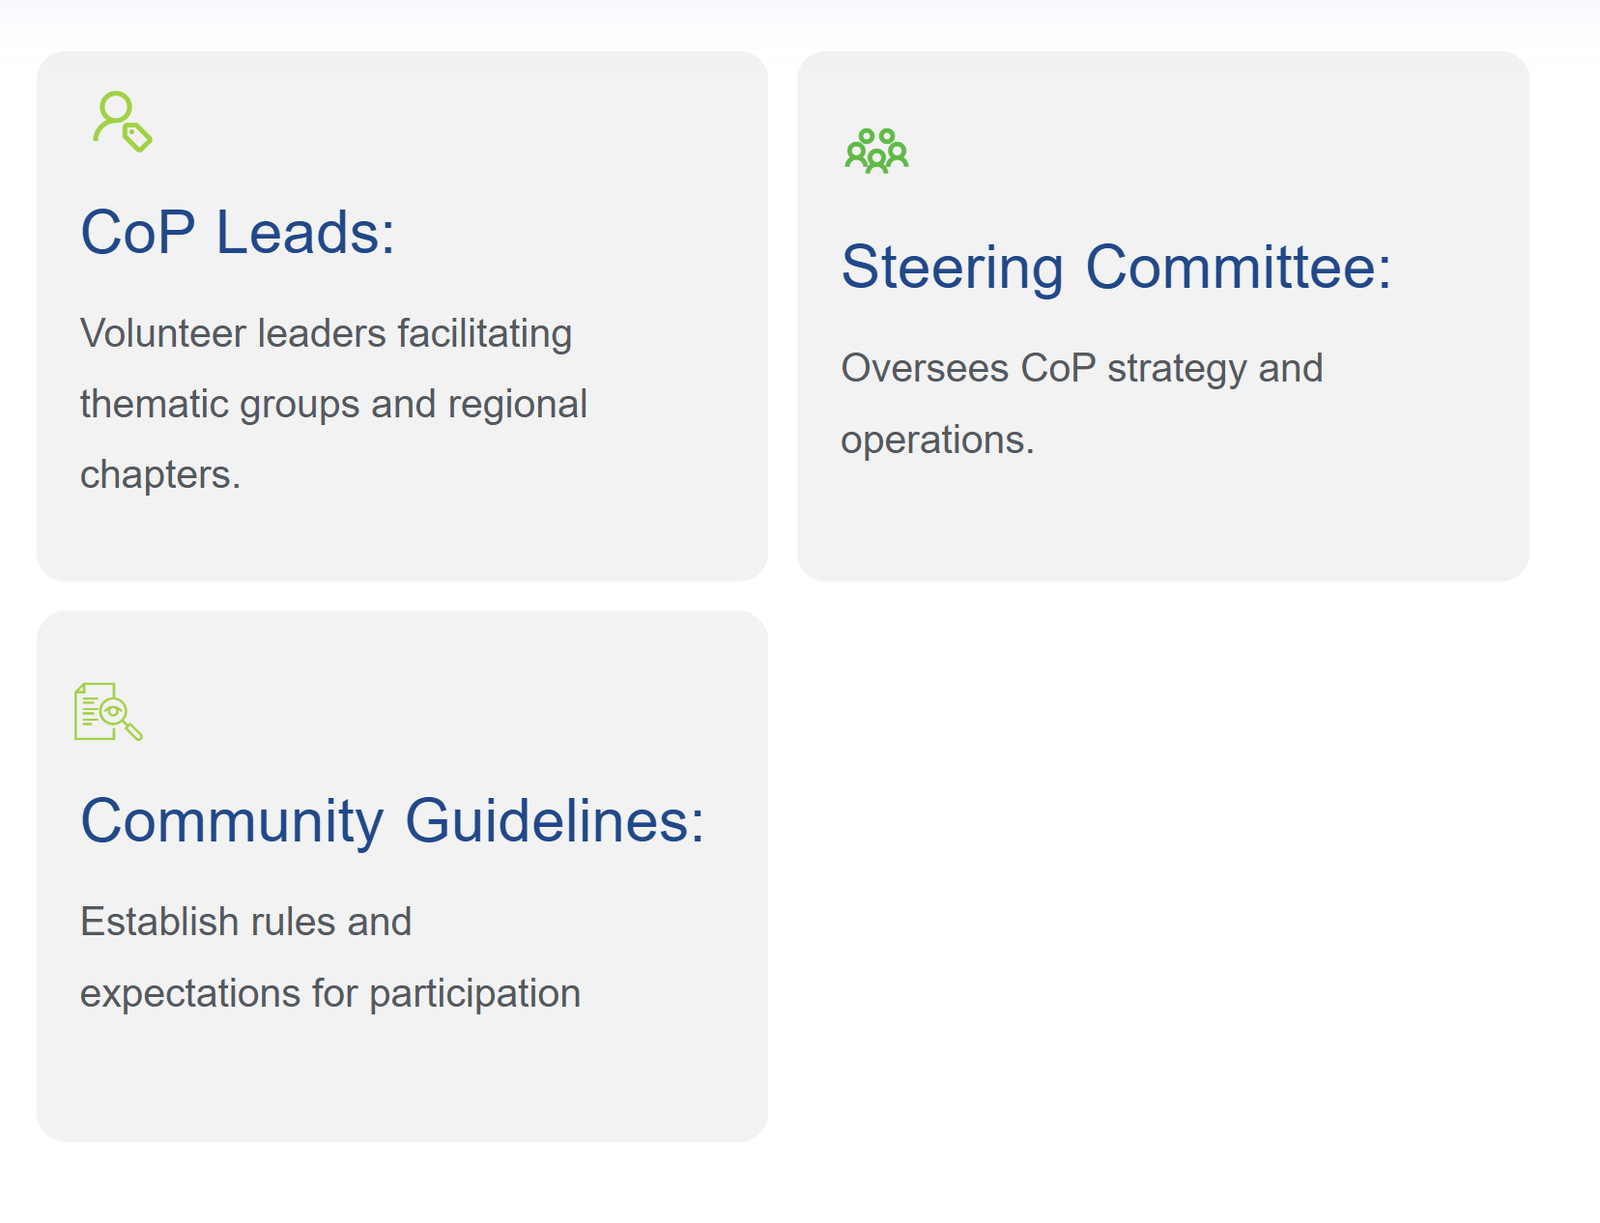Click the group of people Steering Committee icon
Screen dimensions: 1600x1223
[876, 151]
